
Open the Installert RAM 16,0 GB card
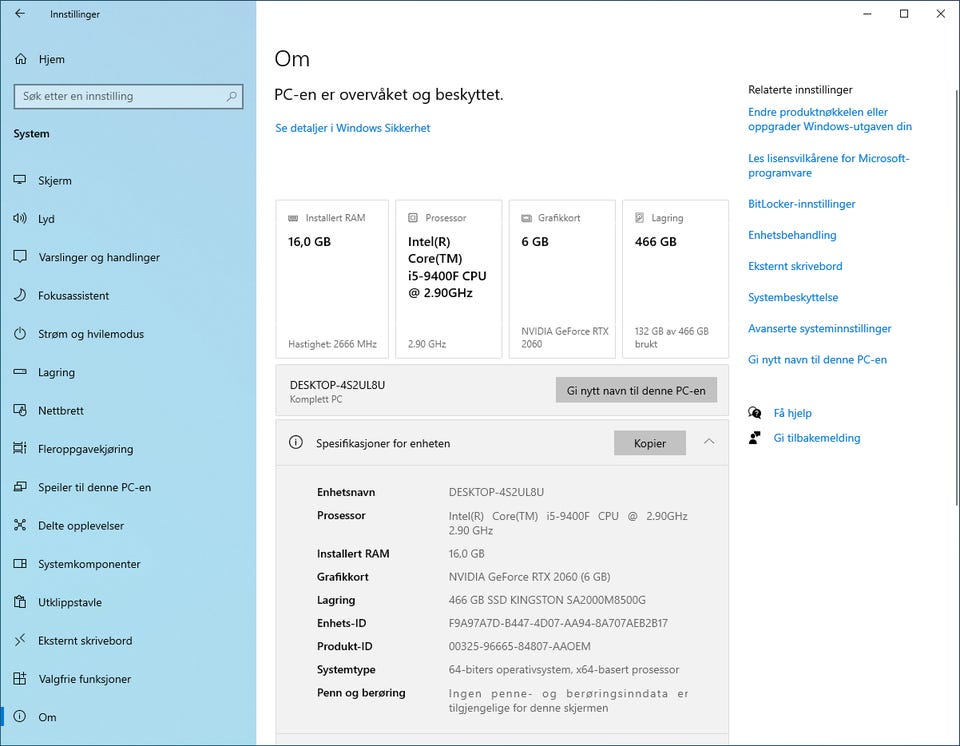[x=332, y=279]
